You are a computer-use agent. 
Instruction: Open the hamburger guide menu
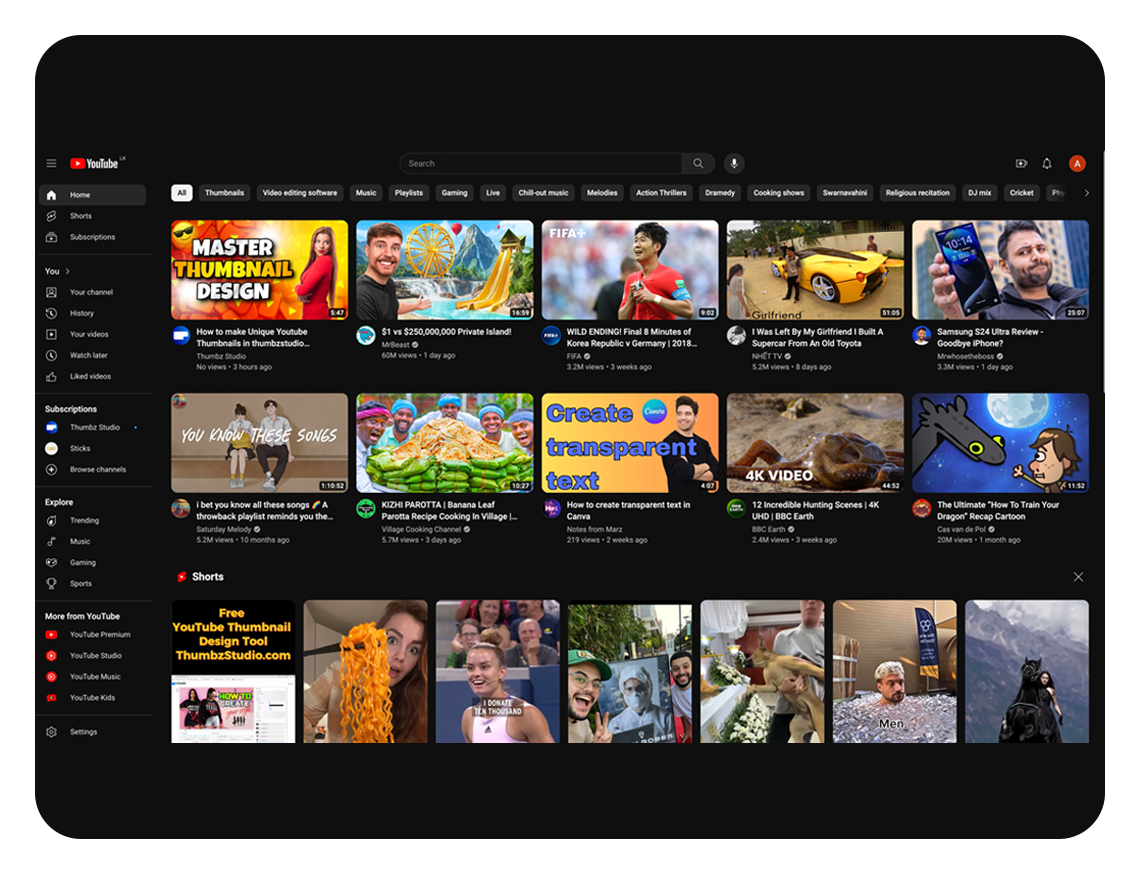[x=51, y=163]
